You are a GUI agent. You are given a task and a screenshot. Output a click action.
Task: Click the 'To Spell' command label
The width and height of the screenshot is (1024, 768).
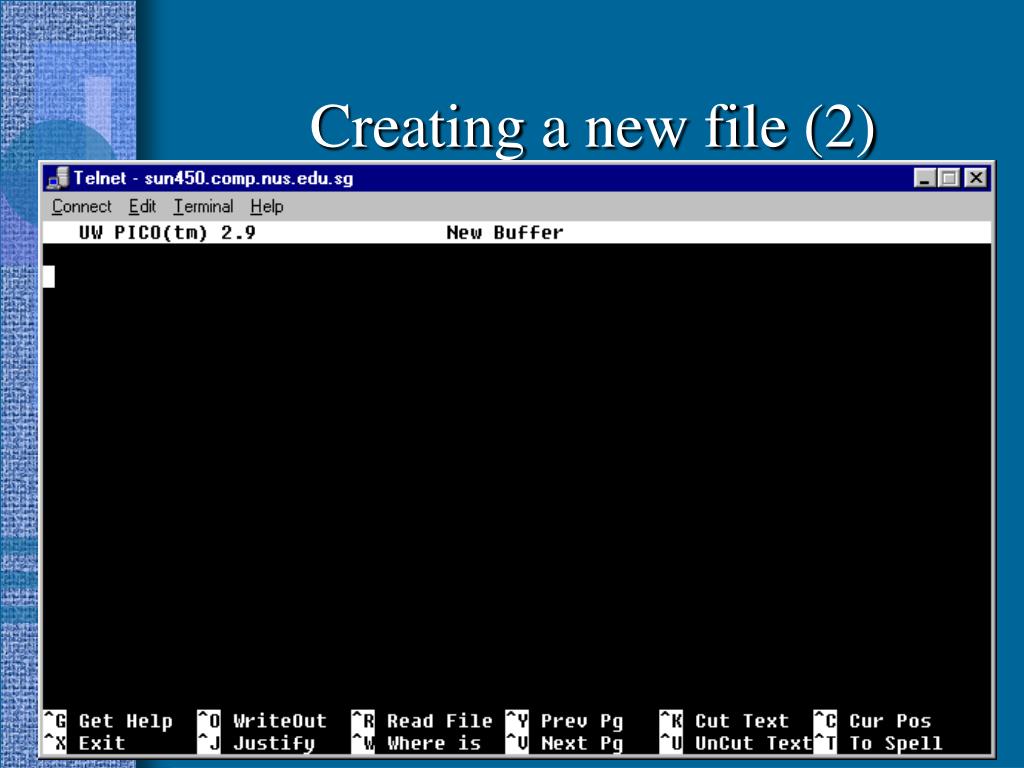click(x=896, y=743)
